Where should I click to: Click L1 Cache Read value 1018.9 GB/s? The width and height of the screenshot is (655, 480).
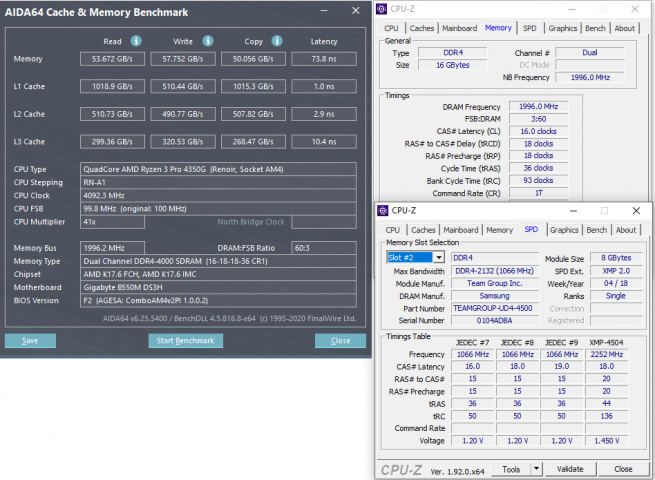coord(112,86)
